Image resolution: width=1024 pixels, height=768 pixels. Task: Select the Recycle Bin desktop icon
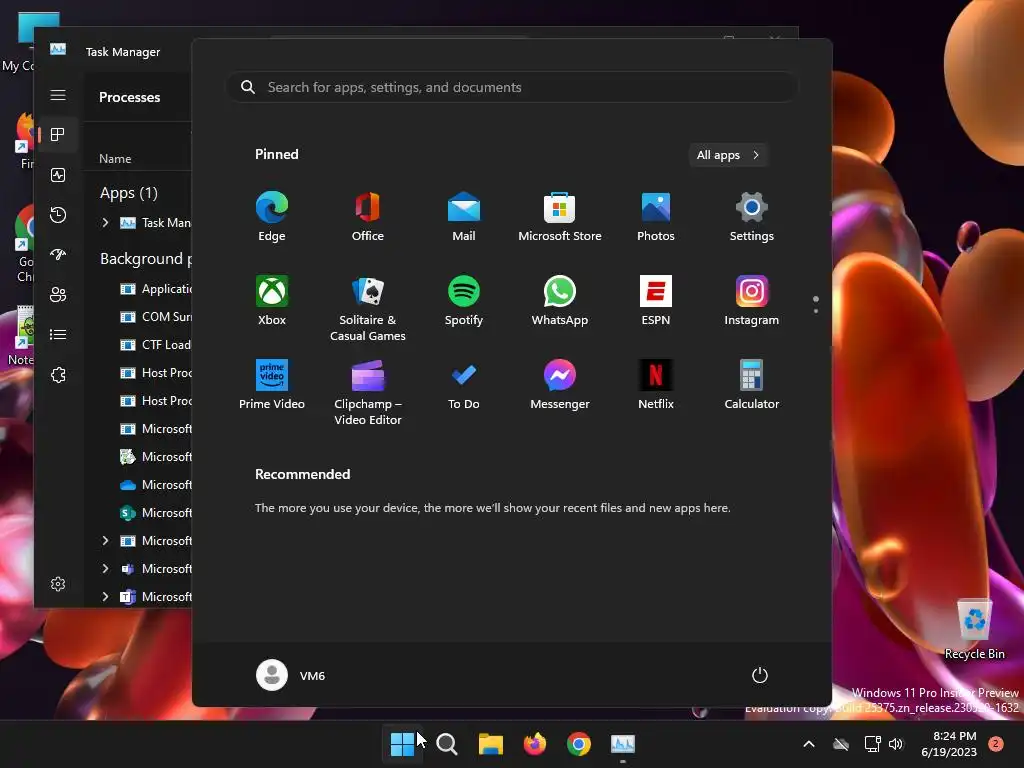click(x=974, y=628)
